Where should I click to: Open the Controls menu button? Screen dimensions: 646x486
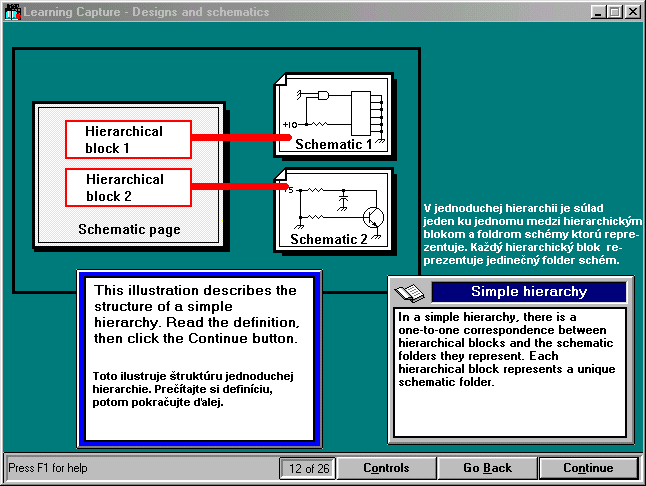pyautogui.click(x=385, y=468)
